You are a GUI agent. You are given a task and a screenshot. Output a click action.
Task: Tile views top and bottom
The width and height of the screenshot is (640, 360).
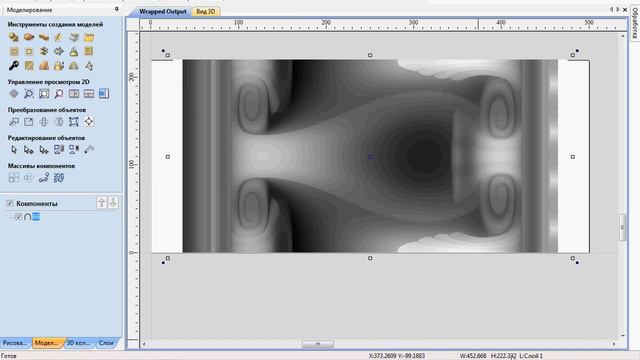tap(89, 94)
